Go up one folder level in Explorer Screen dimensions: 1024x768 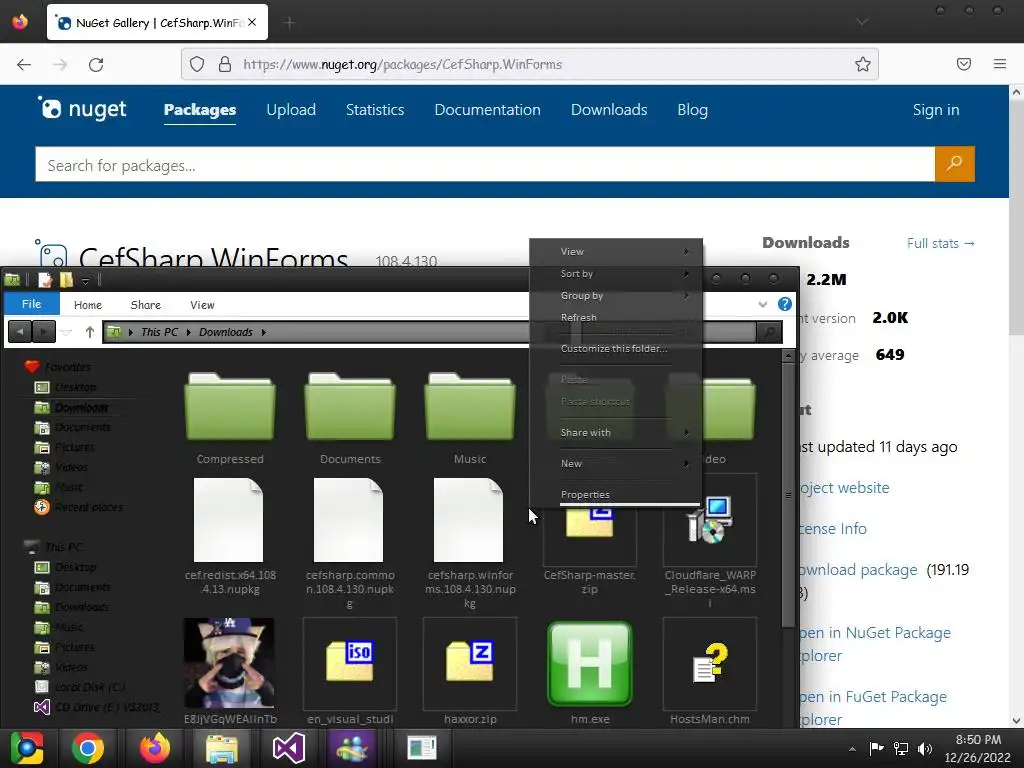coord(89,332)
